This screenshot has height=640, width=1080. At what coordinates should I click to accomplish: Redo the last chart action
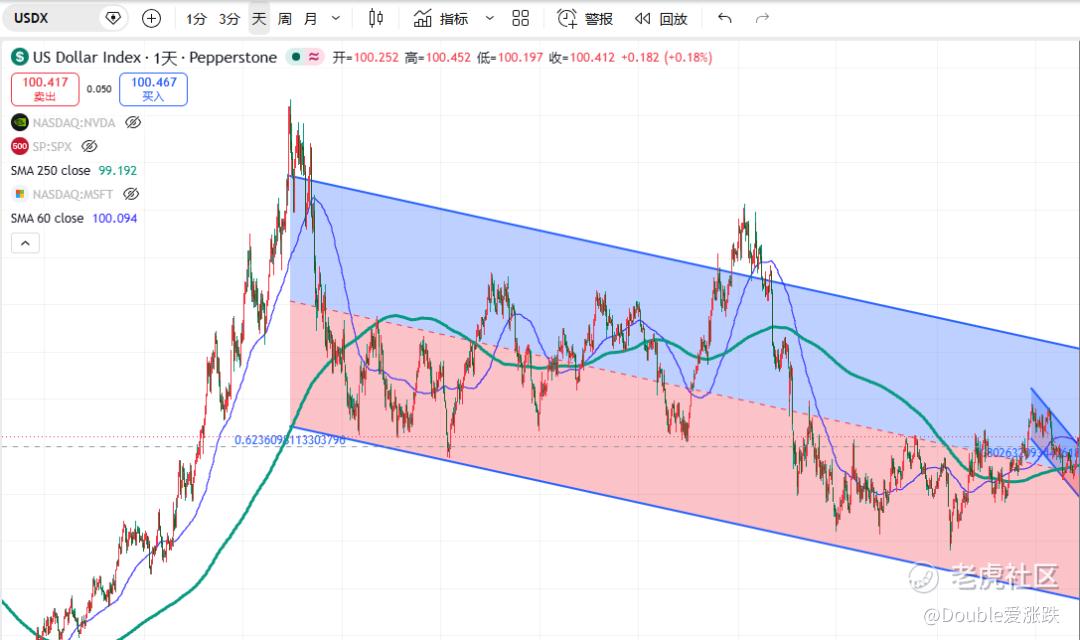[x=762, y=19]
